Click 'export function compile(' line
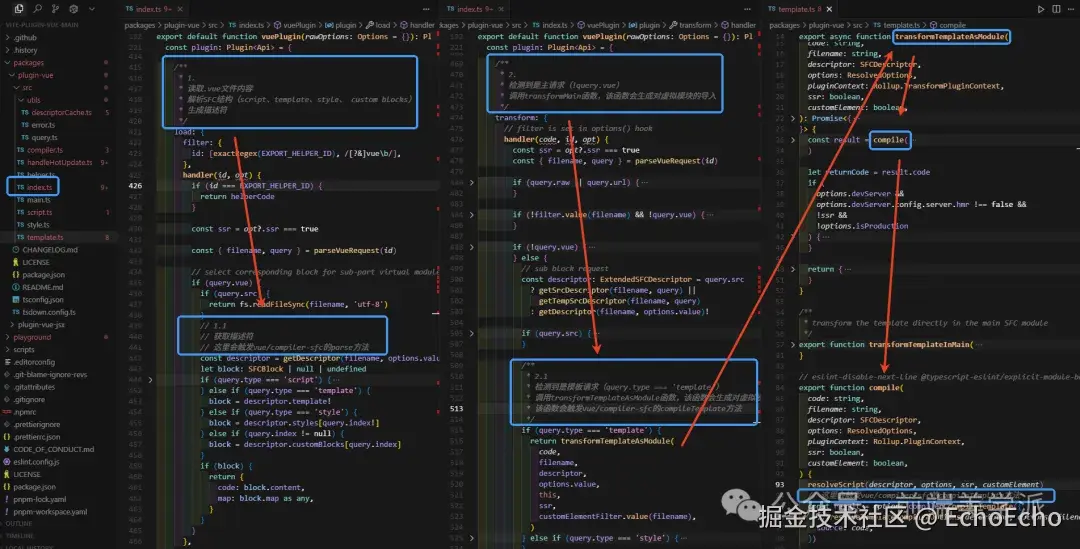The image size is (1080, 549). [851, 388]
